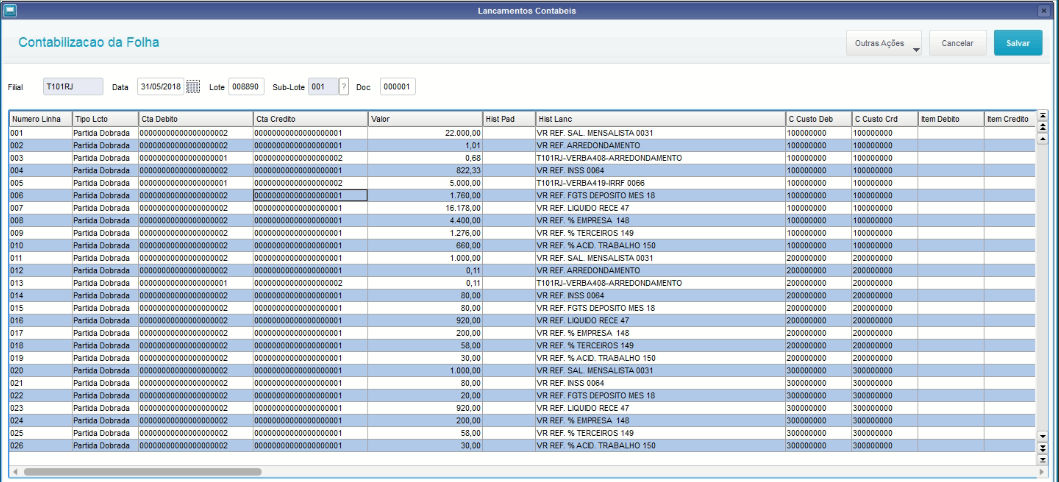Viewport: 1059px width, 482px height.
Task: Select the C Custo Crd column header
Action: point(885,119)
